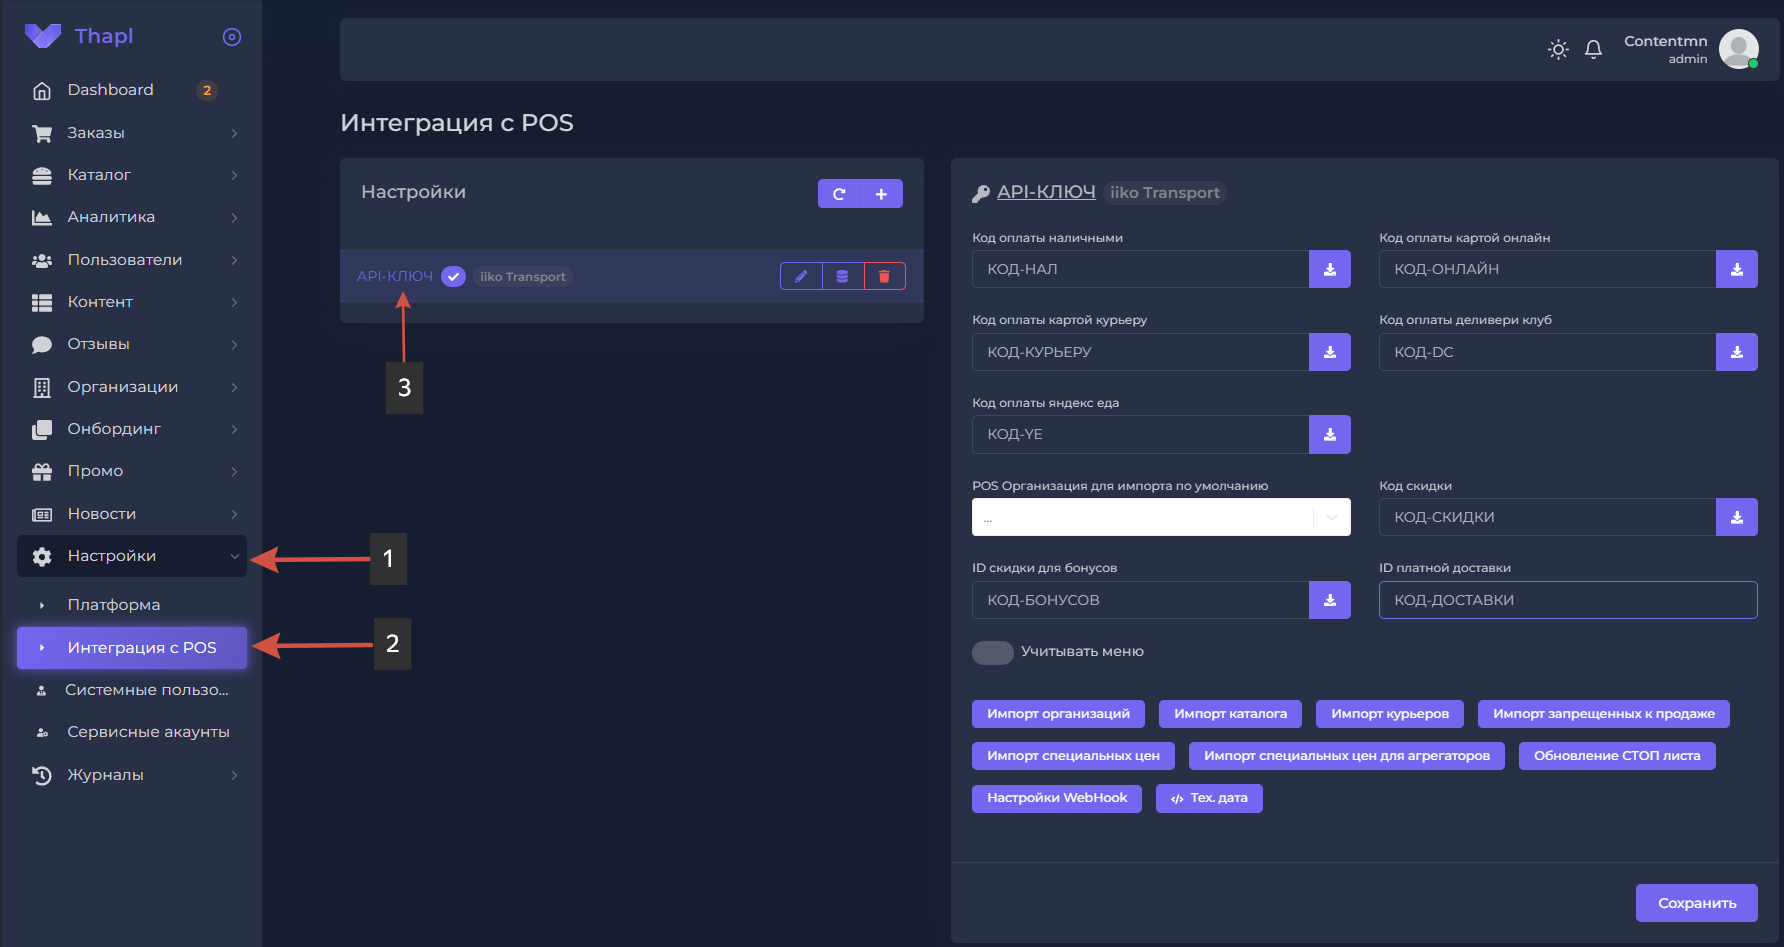1784x947 pixels.
Task: Toggle the sidebar pin circle icon
Action: coord(232,37)
